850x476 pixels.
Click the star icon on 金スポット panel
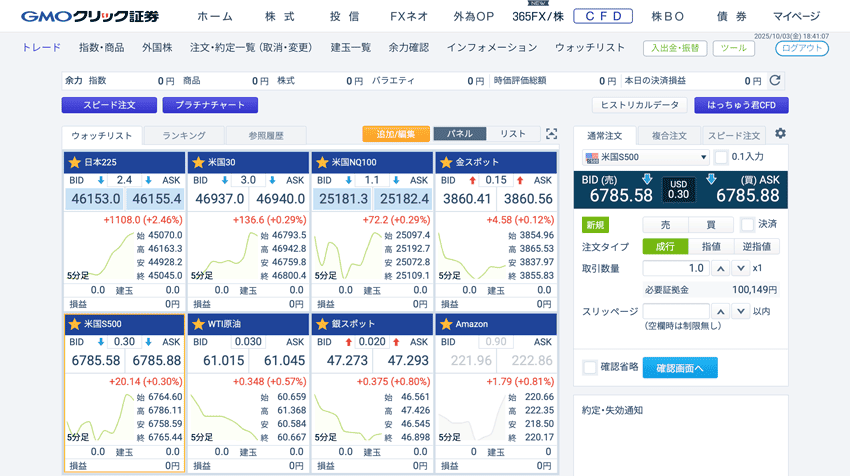pyautogui.click(x=446, y=162)
